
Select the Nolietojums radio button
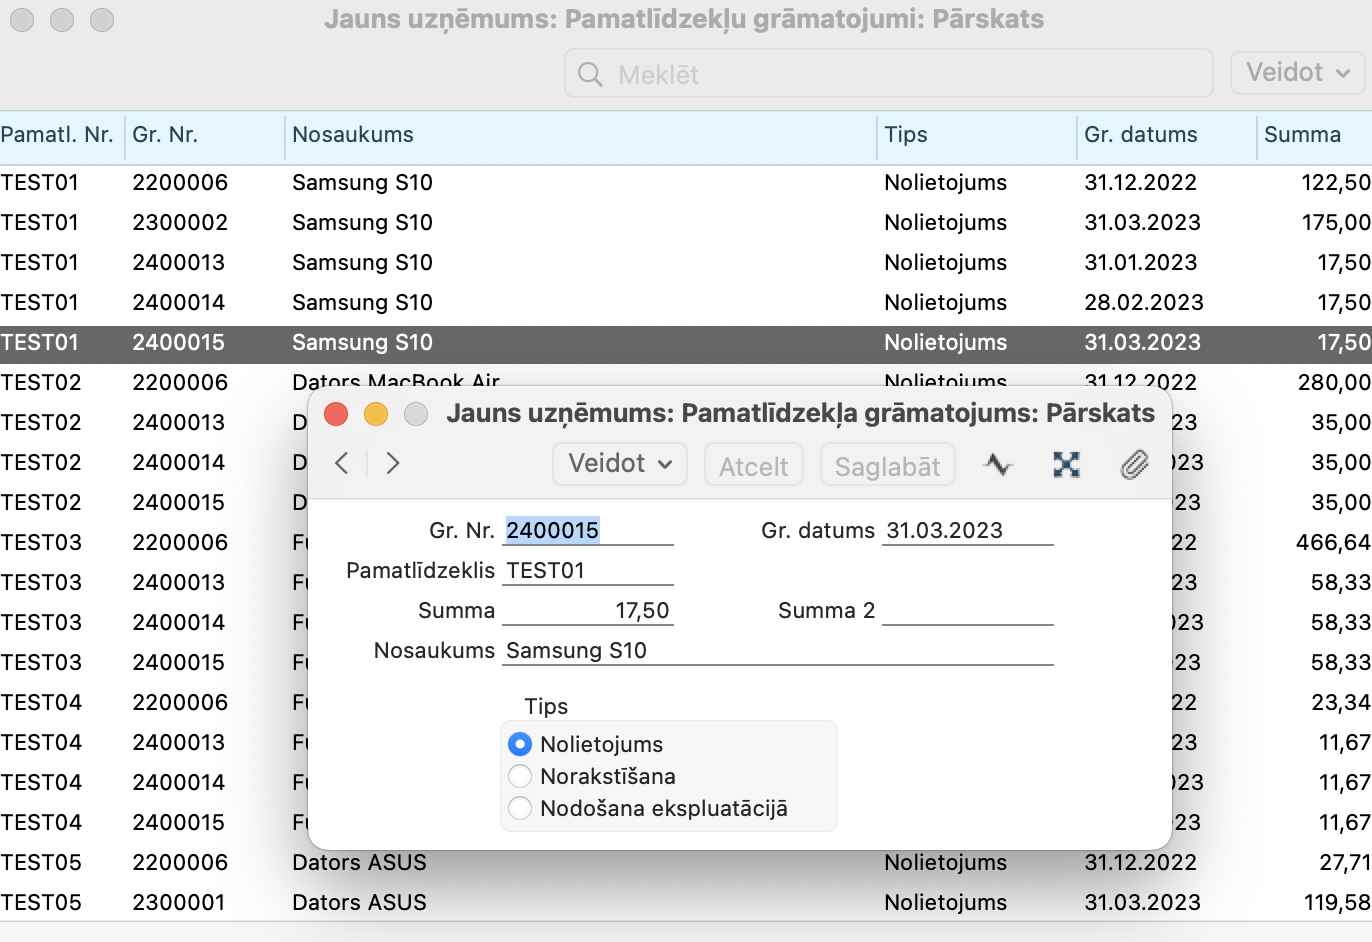click(x=520, y=744)
